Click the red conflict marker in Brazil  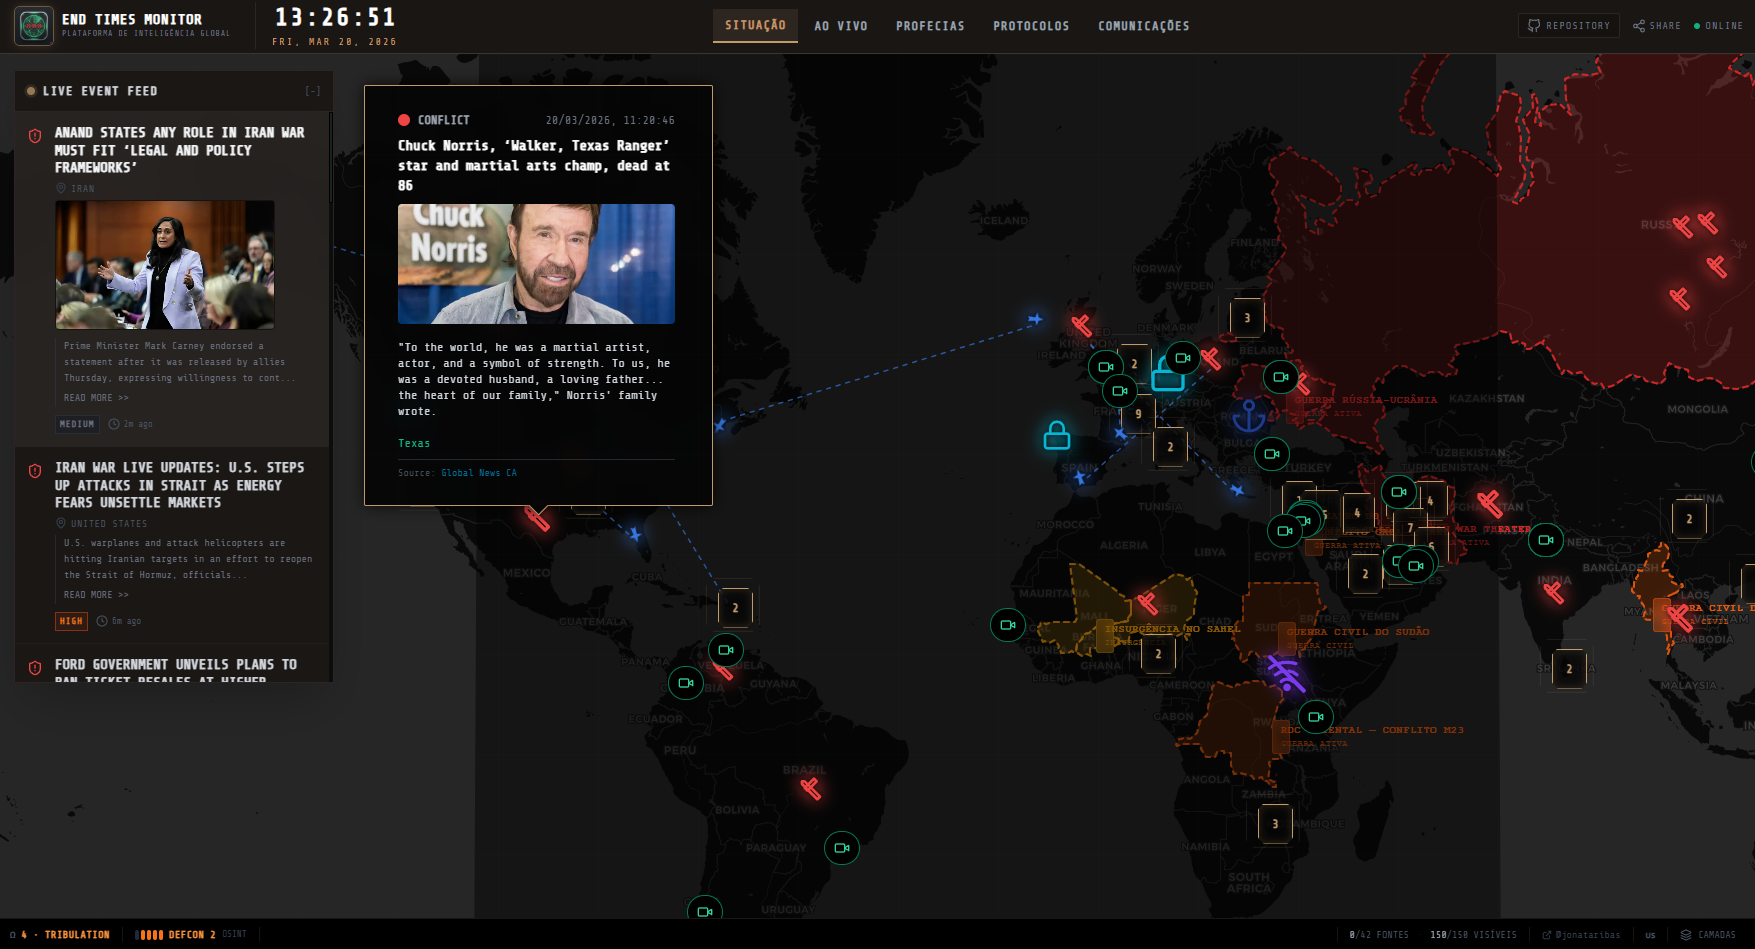(x=811, y=788)
